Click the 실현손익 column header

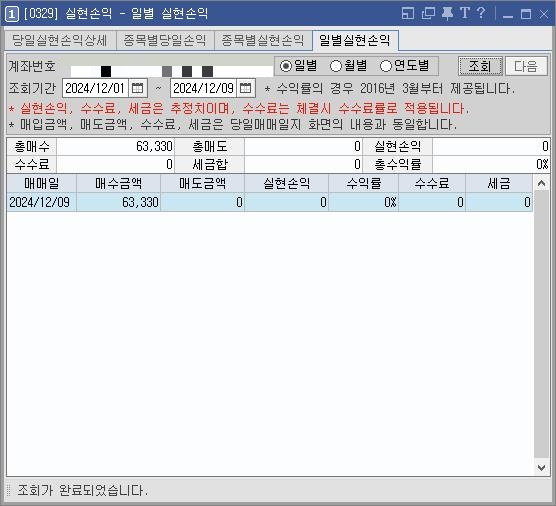tap(287, 184)
